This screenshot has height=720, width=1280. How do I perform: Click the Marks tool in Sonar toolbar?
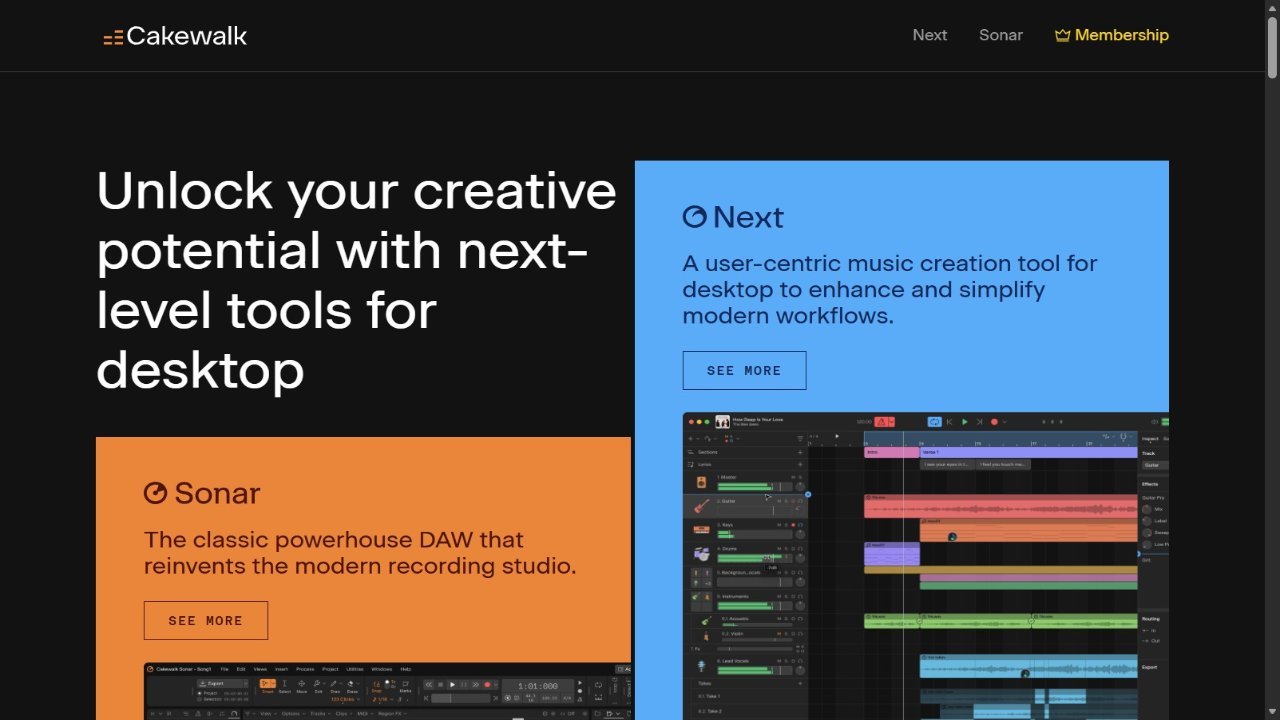click(x=405, y=686)
